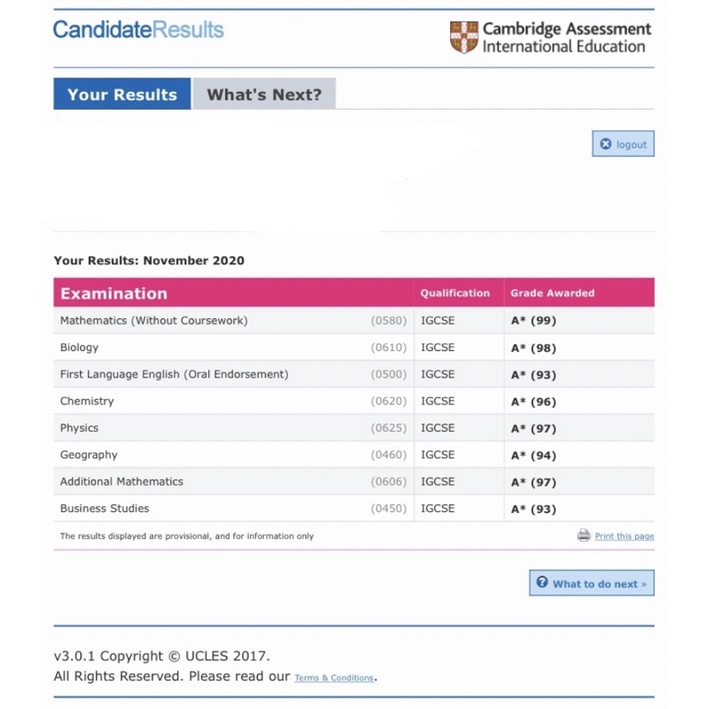709x709 pixels.
Task: Click the printer icon
Action: [x=584, y=535]
